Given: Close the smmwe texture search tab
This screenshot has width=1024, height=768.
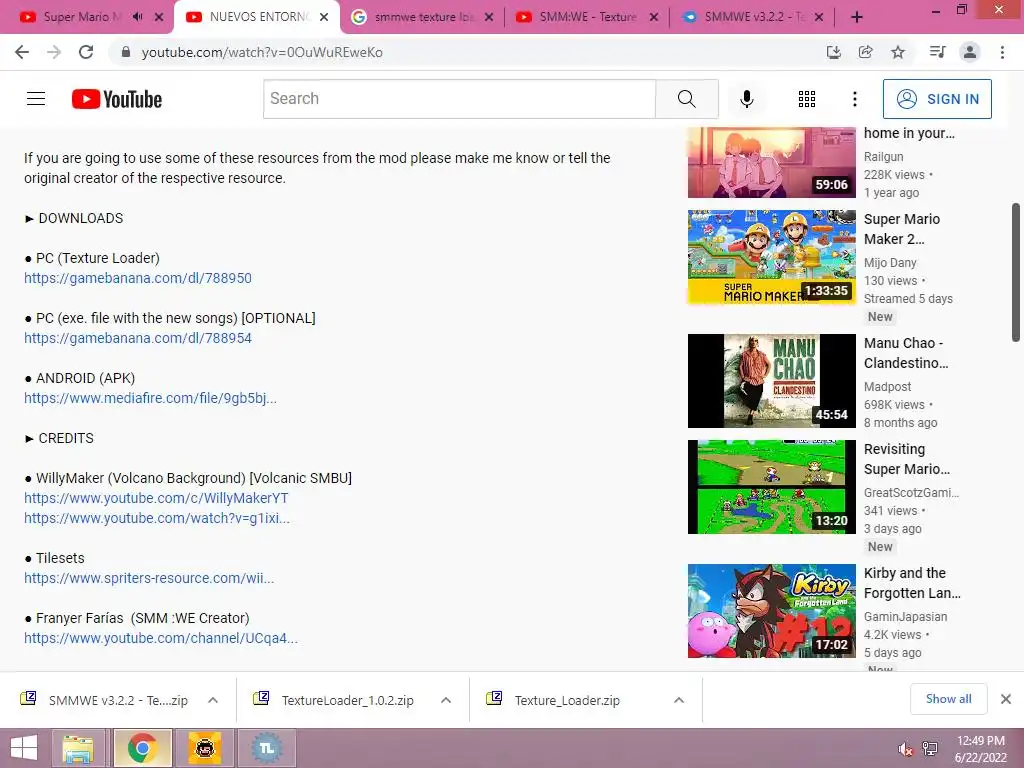Looking at the screenshot, I should [x=488, y=18].
